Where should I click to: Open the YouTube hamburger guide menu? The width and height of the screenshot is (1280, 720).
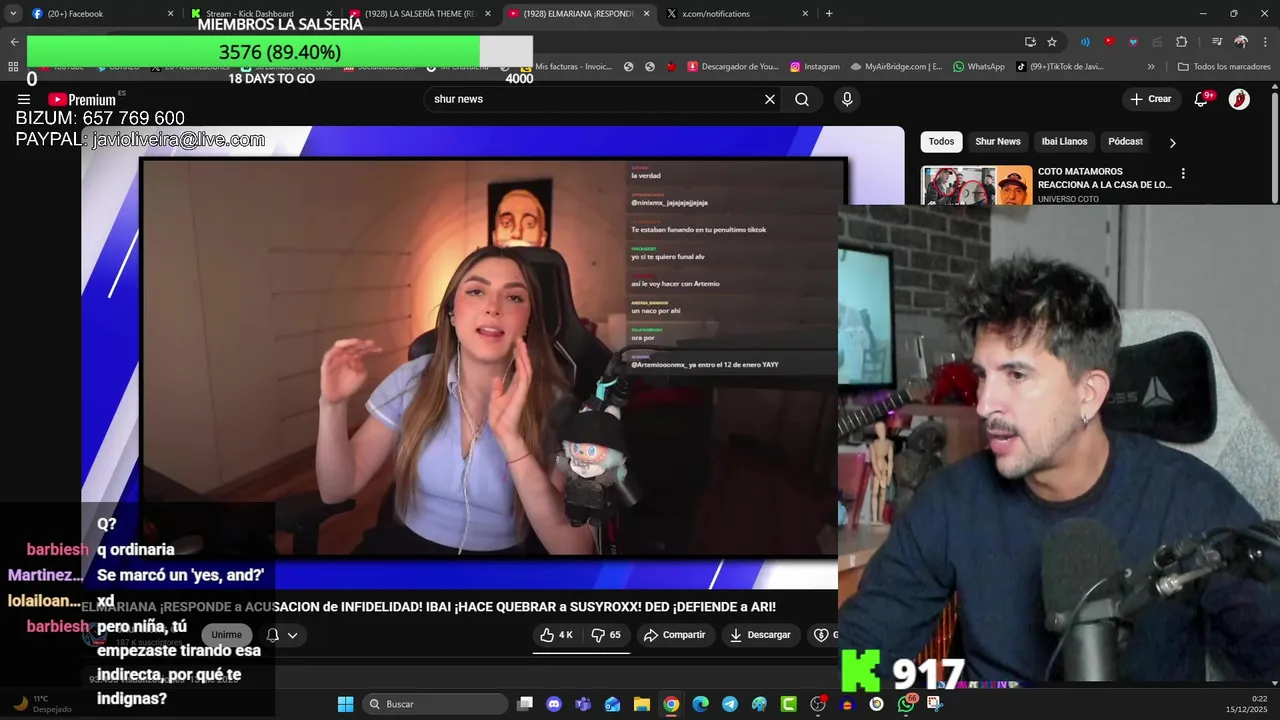23,100
